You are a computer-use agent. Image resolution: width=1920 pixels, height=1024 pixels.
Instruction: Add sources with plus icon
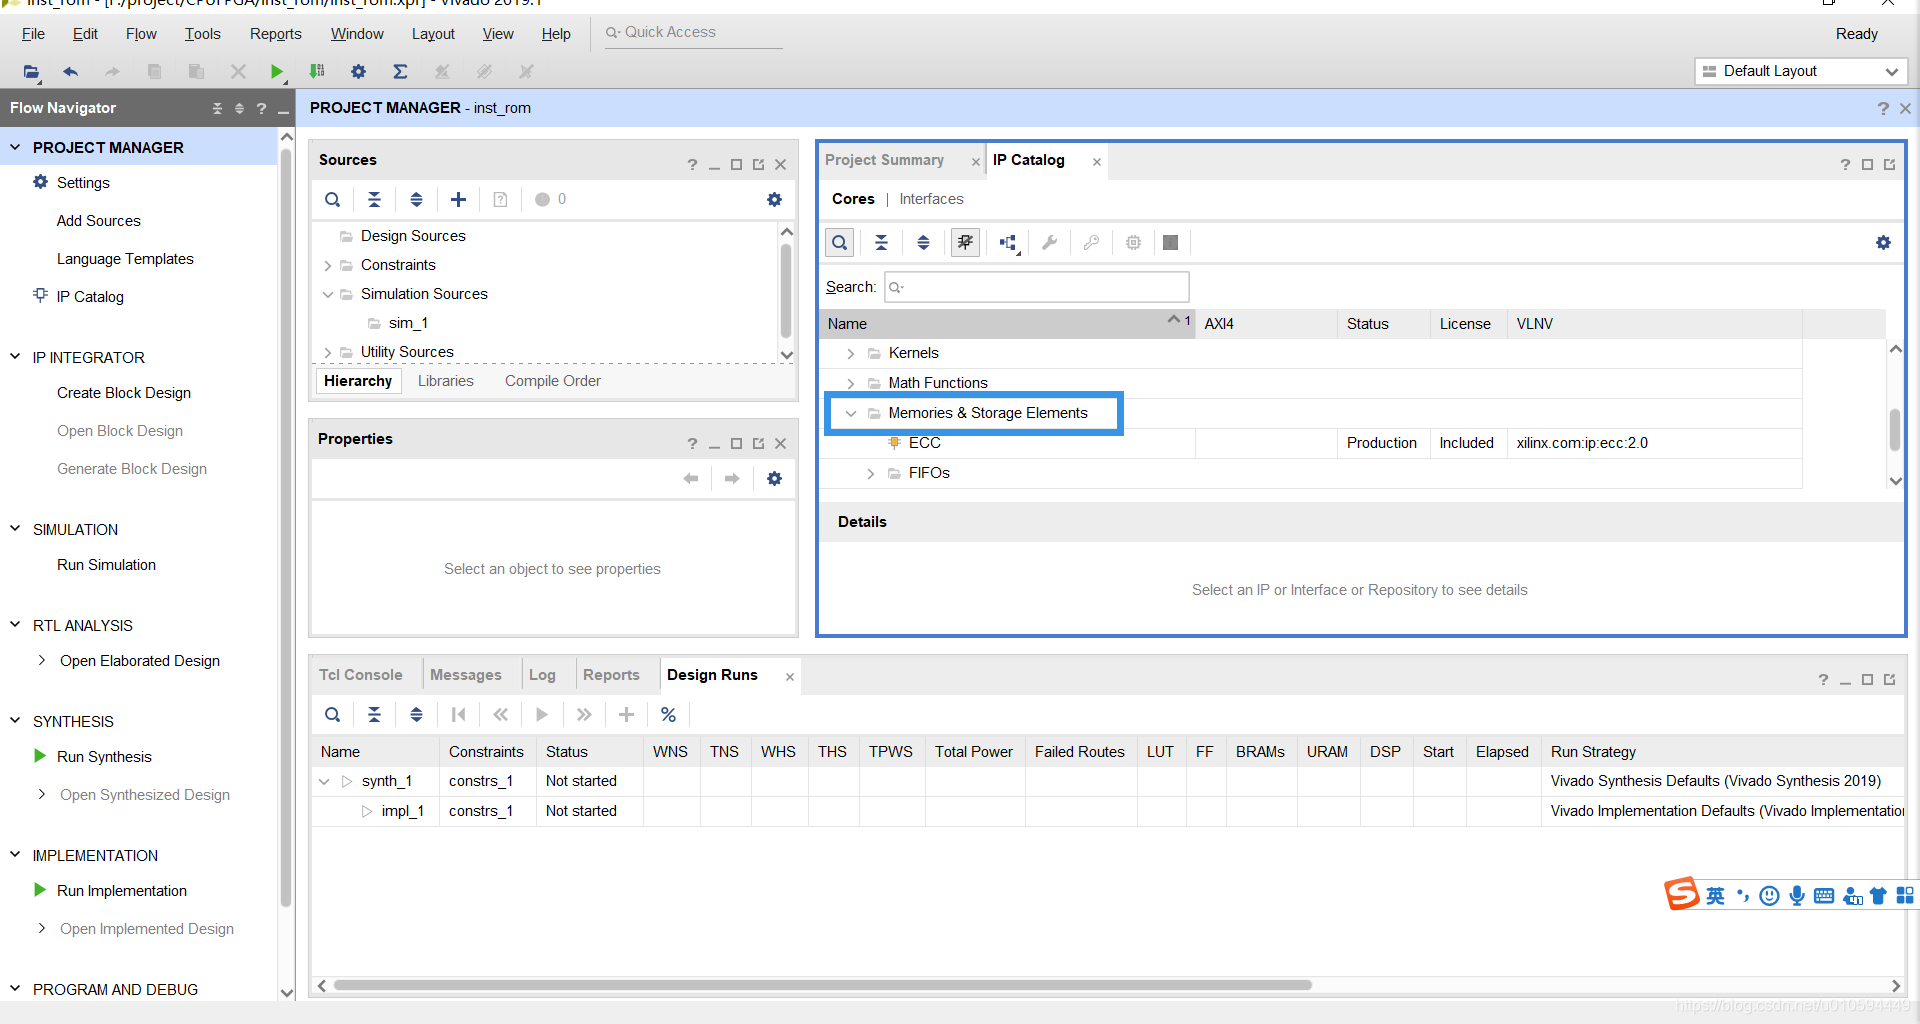[458, 199]
